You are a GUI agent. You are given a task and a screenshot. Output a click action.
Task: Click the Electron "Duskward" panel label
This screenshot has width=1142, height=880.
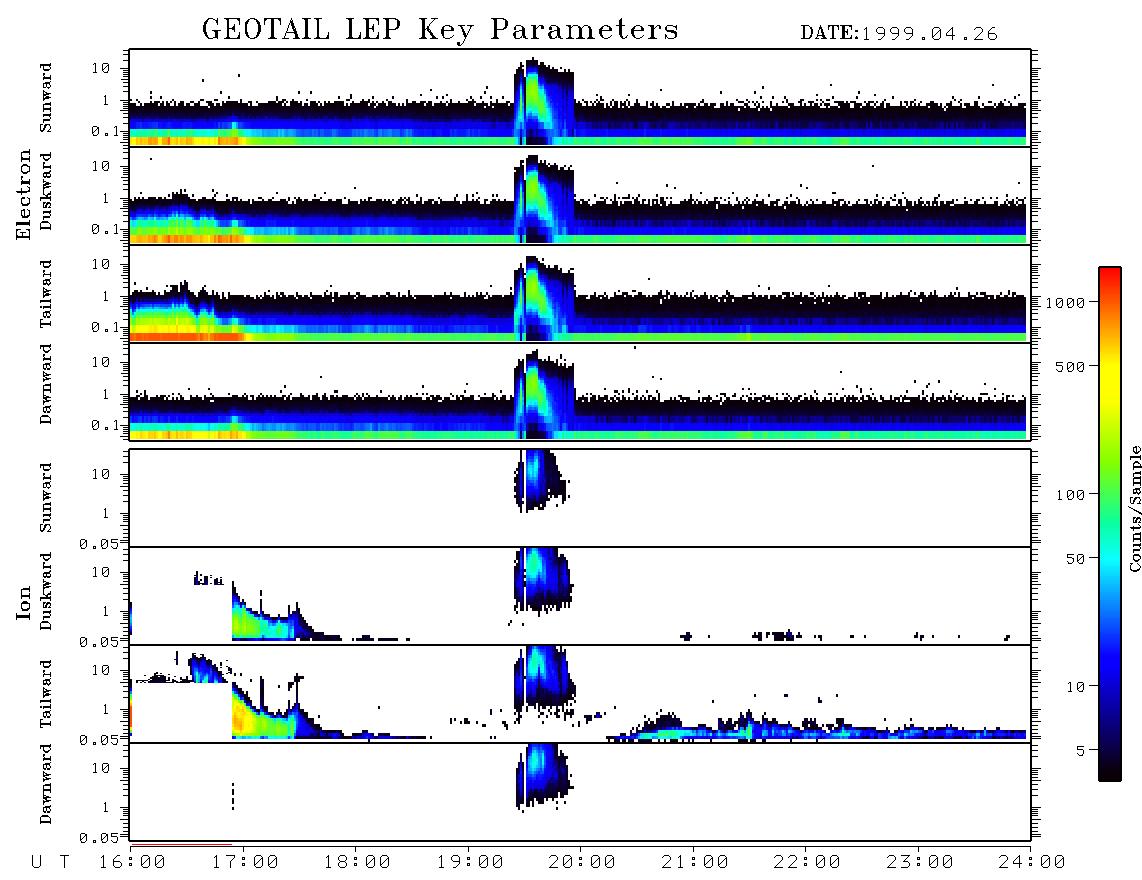pyautogui.click(x=46, y=192)
